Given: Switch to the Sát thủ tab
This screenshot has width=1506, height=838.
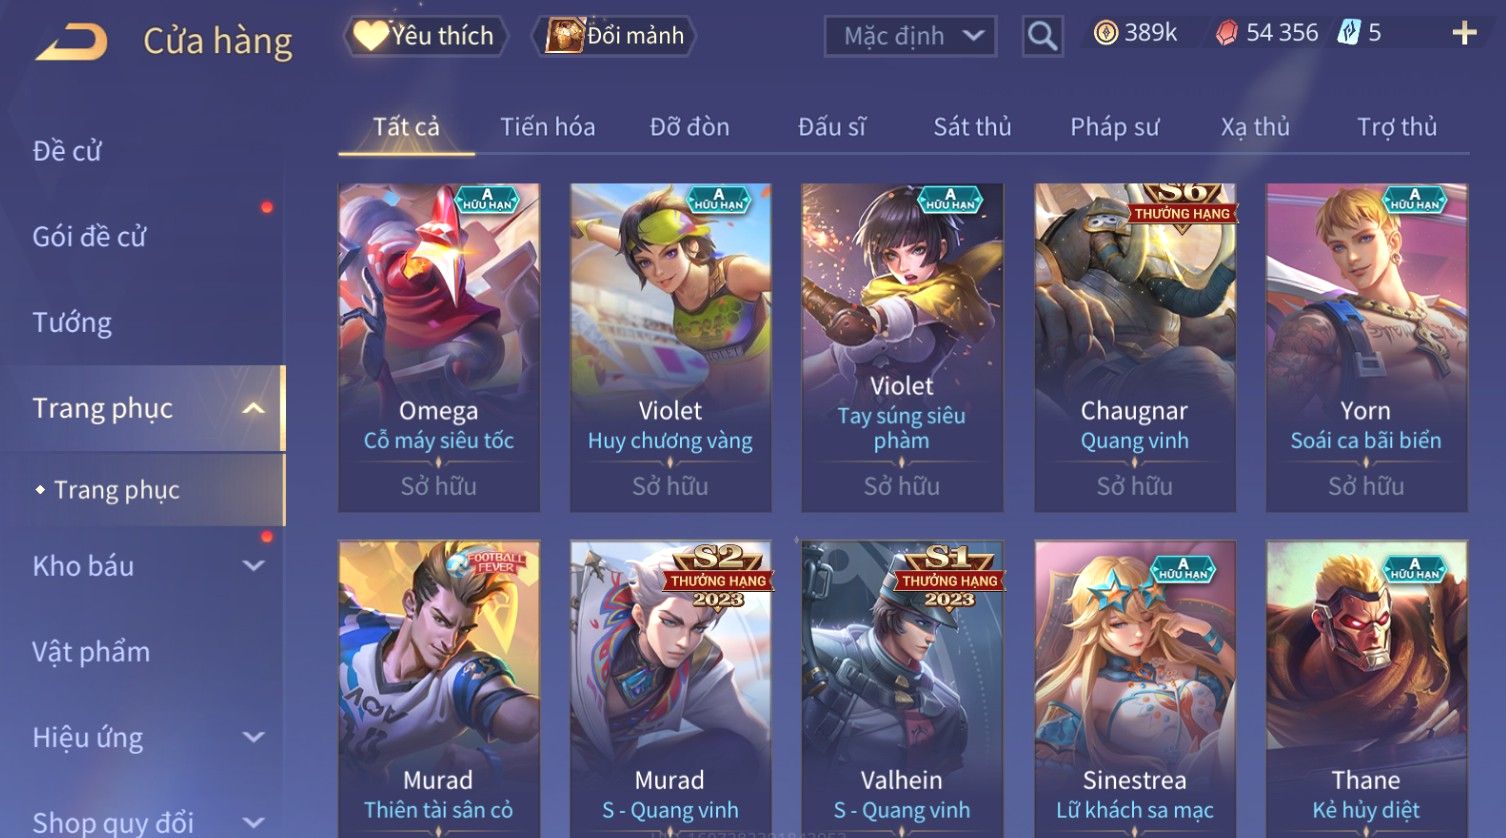Looking at the screenshot, I should [972, 127].
